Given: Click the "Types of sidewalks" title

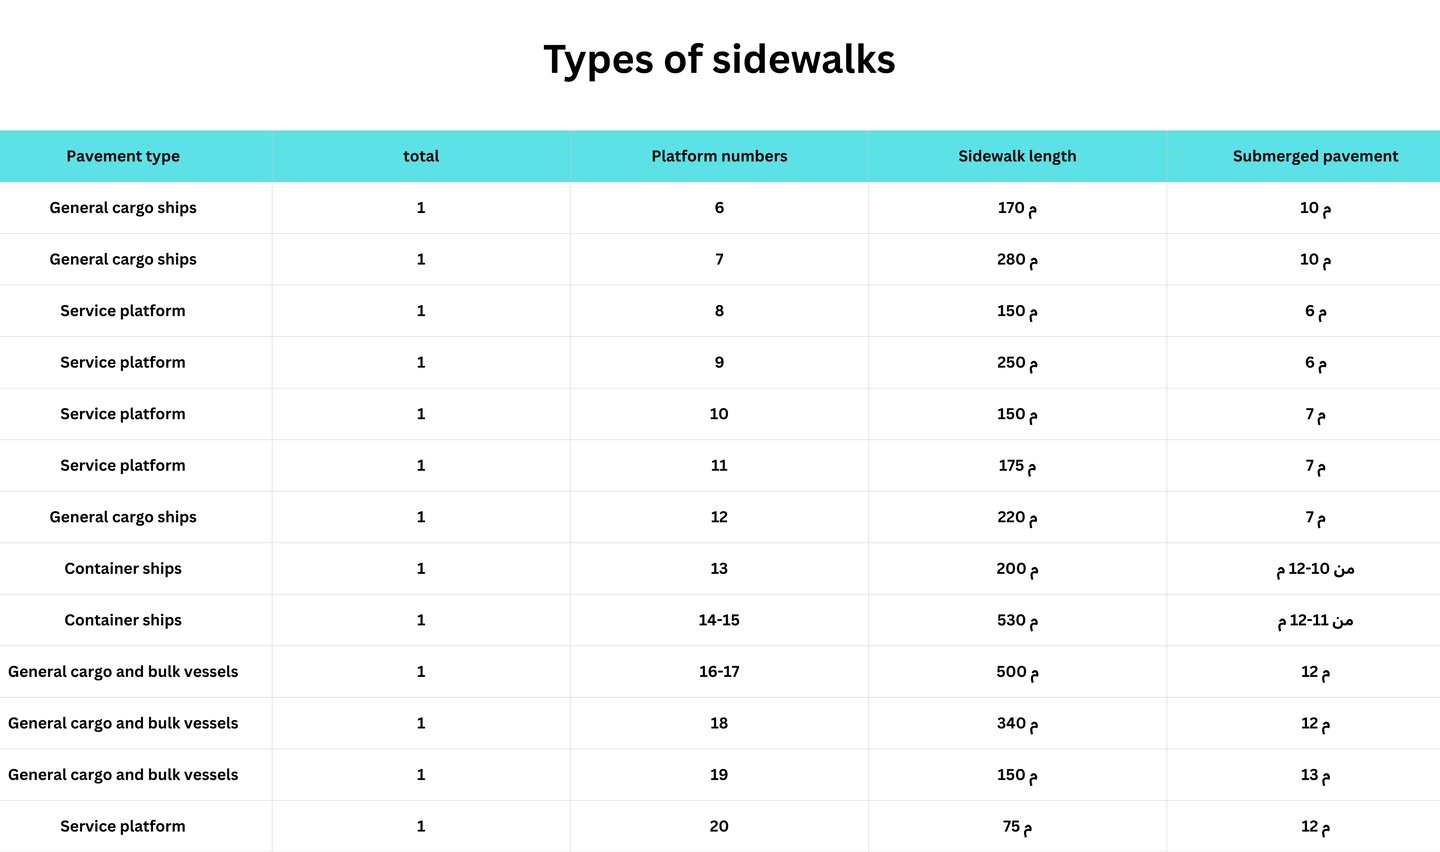Looking at the screenshot, I should tap(719, 60).
